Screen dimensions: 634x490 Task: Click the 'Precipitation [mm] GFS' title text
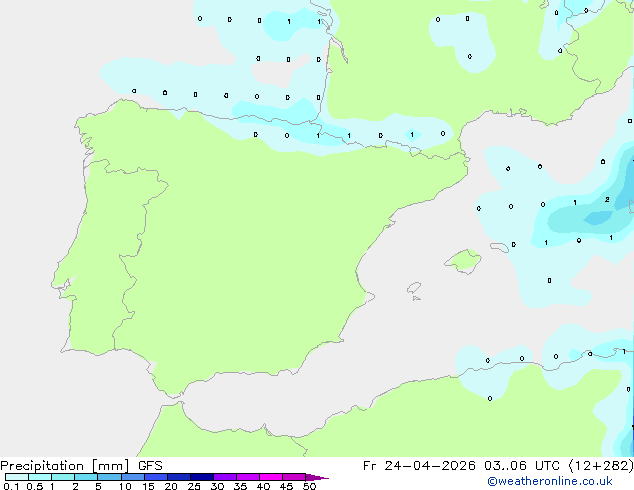81,466
